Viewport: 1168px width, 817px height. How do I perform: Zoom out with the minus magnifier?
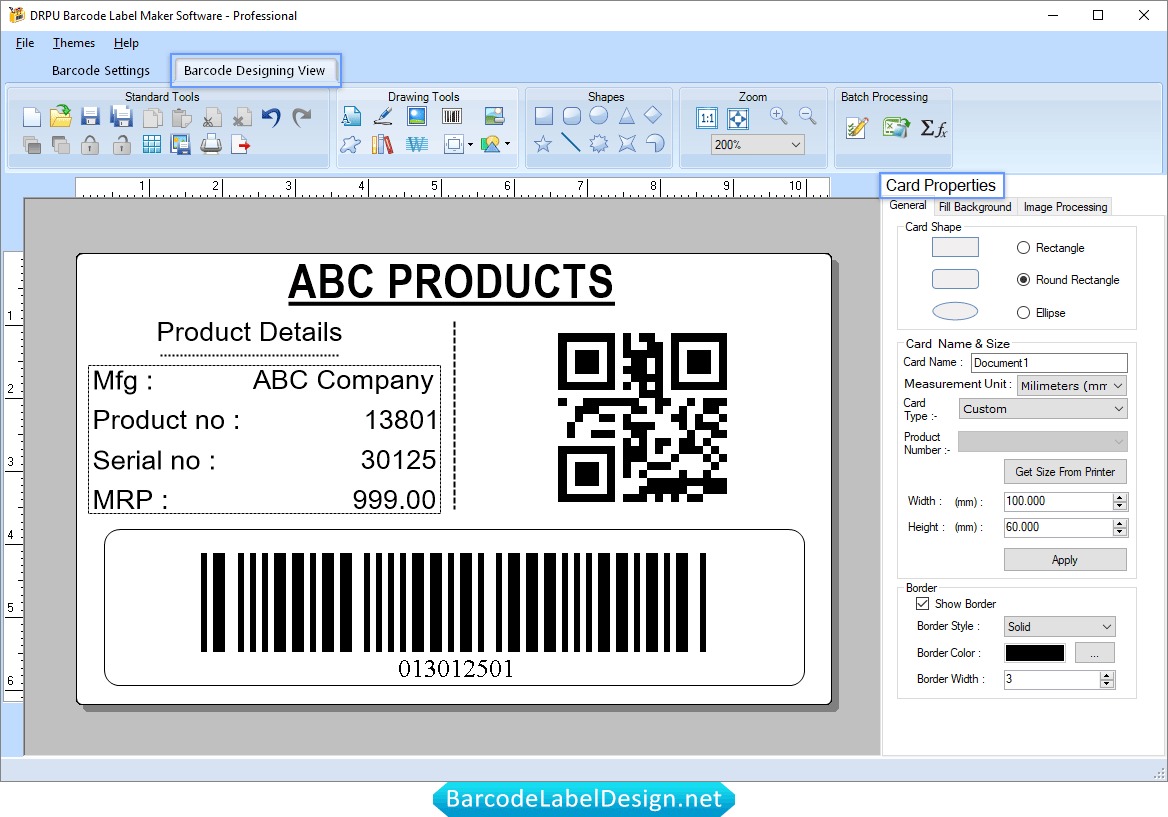tap(807, 115)
